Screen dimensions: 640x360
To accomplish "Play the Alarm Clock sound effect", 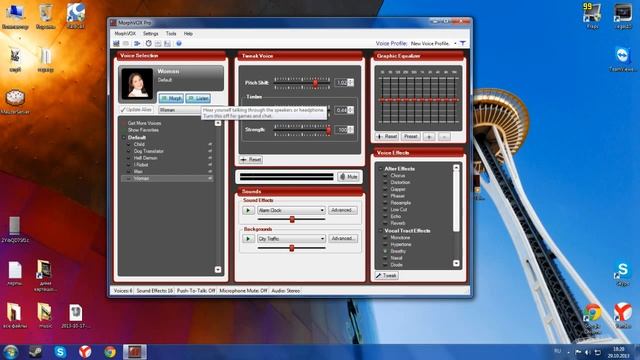I will [x=248, y=210].
